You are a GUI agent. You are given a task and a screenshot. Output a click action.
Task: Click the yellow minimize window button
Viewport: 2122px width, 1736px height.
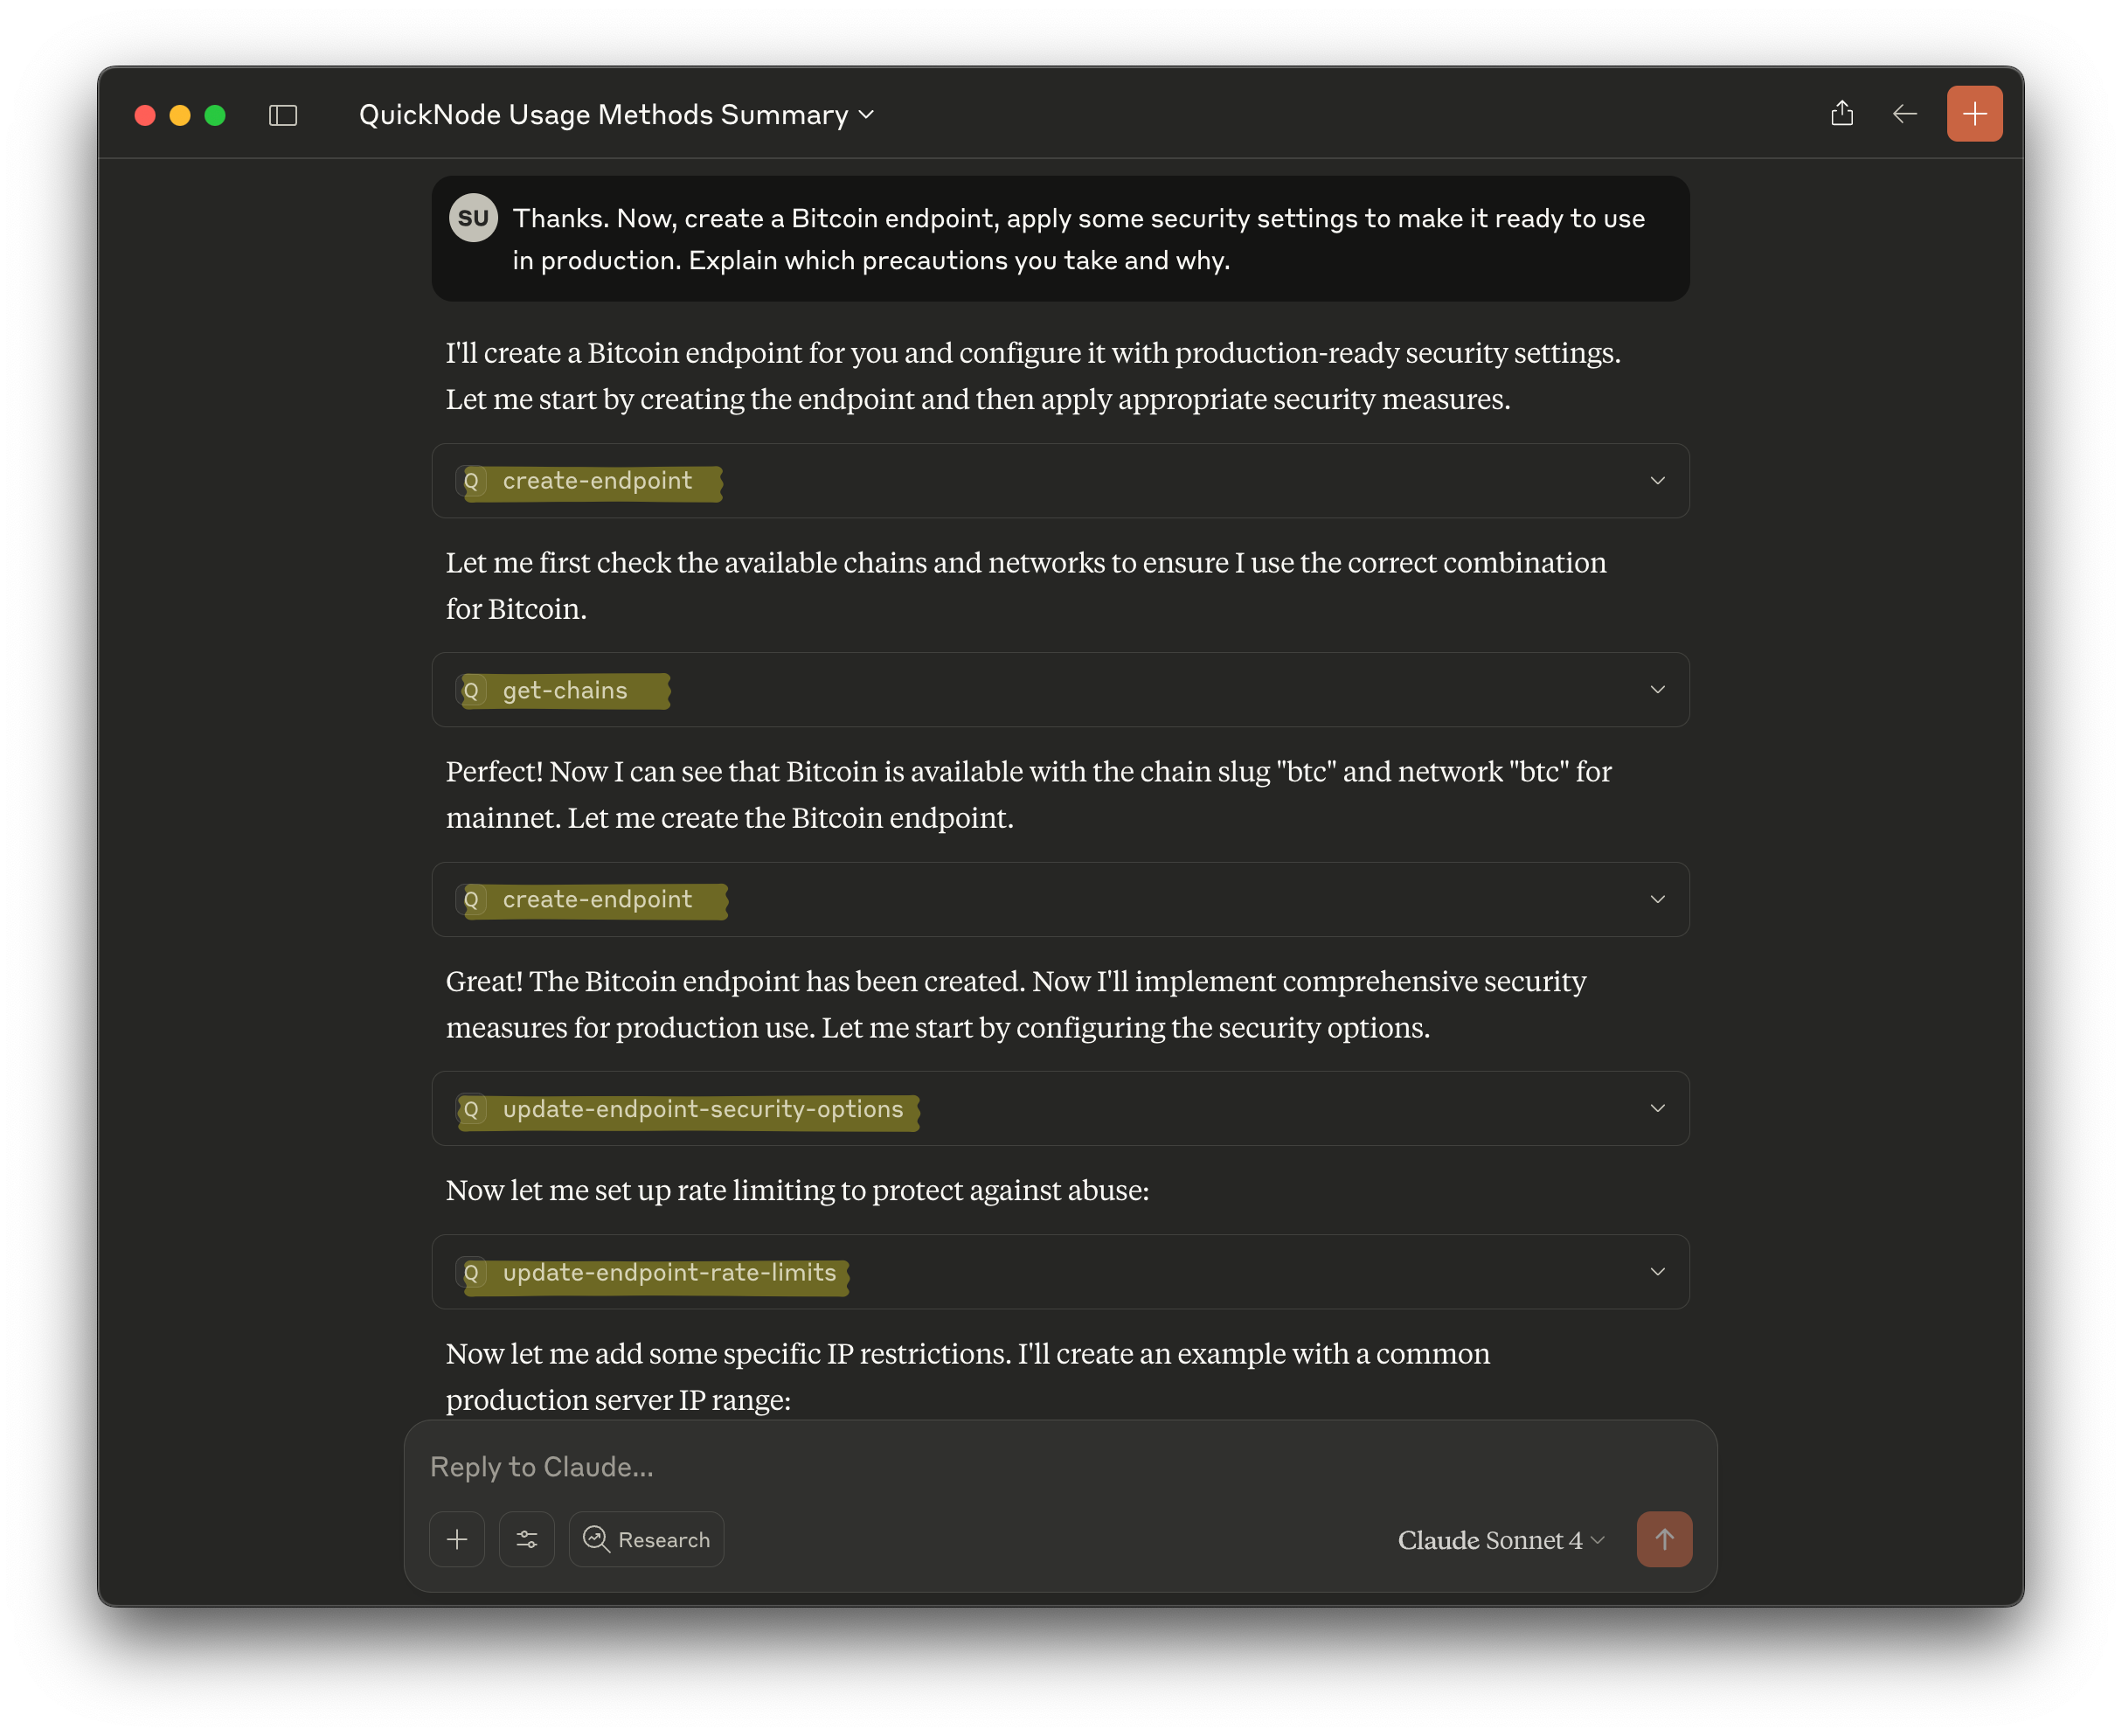tap(180, 115)
